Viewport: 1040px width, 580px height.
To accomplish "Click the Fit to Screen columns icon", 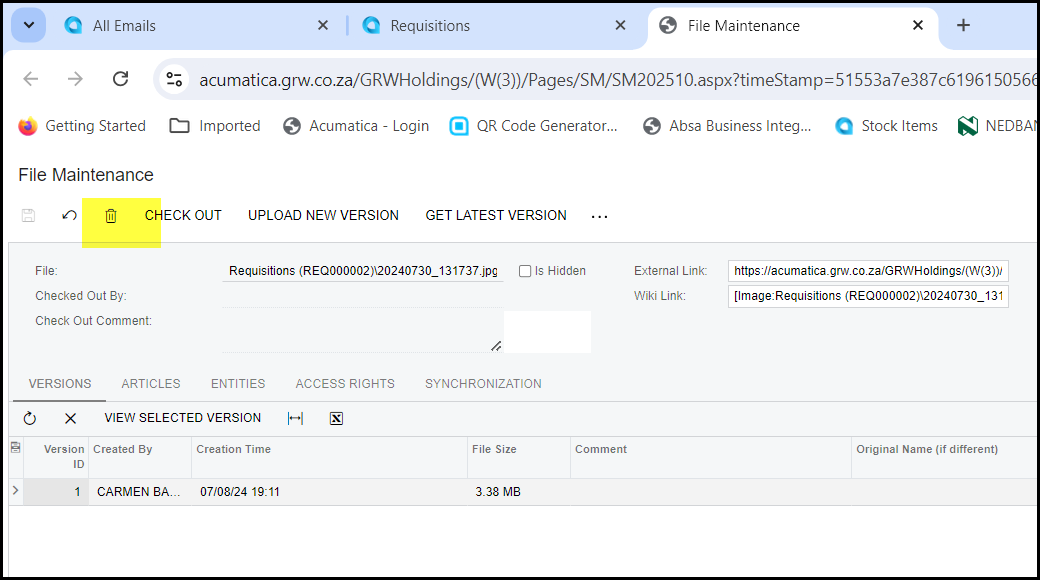I will [x=295, y=418].
